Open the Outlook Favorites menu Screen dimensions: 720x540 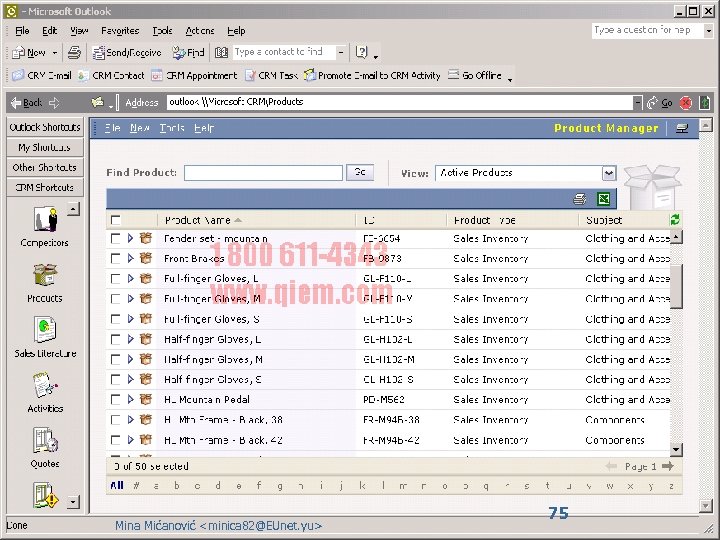(x=120, y=31)
